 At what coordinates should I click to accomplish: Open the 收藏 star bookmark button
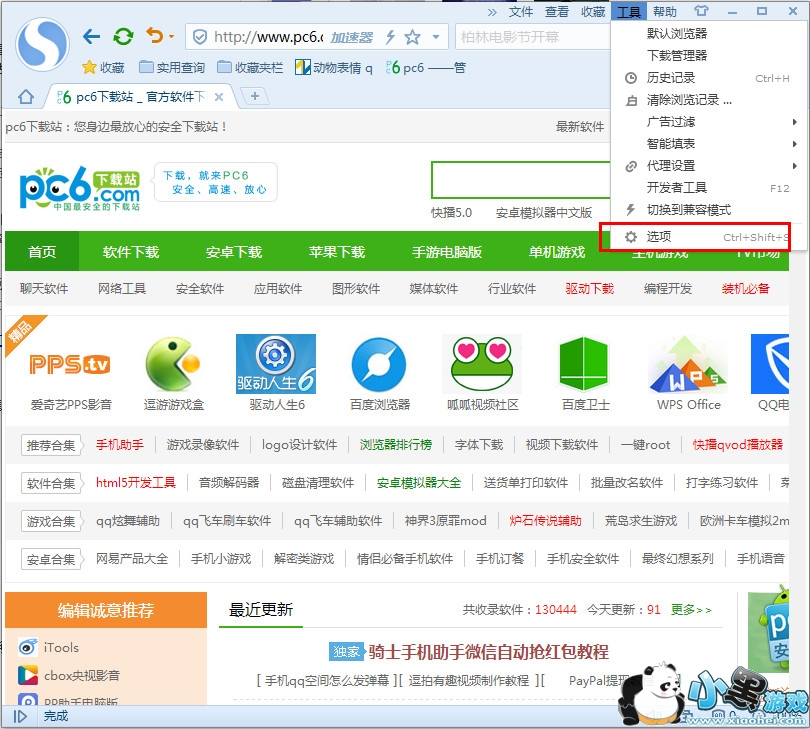pyautogui.click(x=103, y=68)
